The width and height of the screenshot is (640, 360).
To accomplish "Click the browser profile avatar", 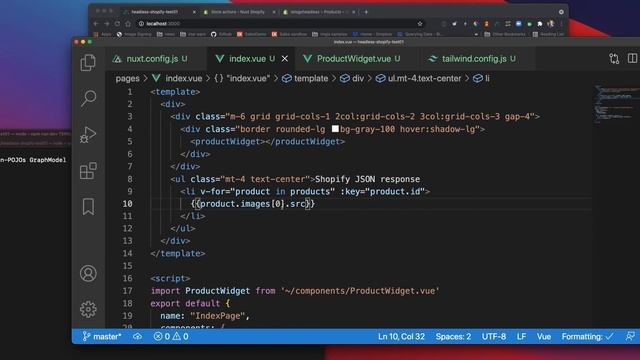I will pos(551,24).
